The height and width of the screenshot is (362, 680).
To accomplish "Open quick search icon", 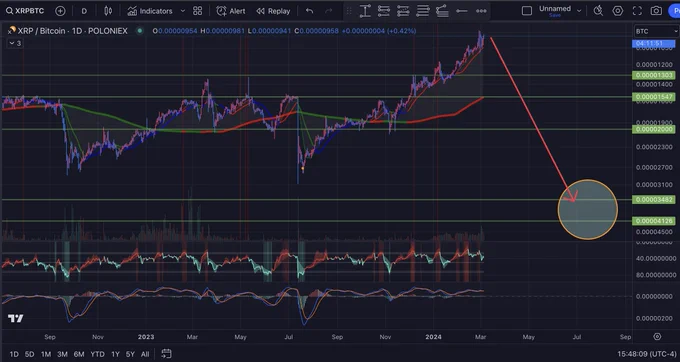I will click(x=598, y=11).
